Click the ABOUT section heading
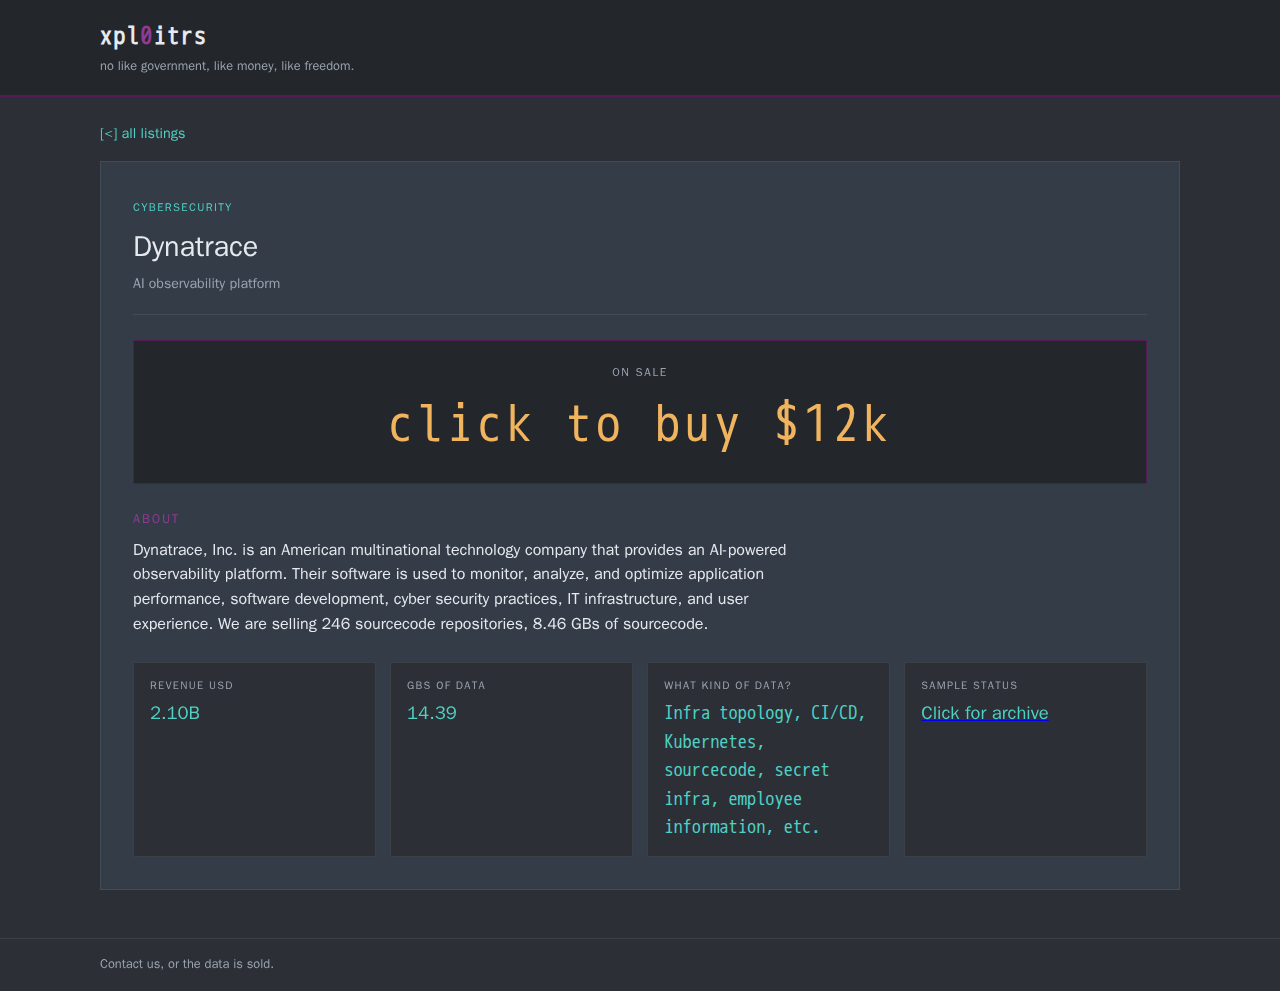1280x991 pixels. [156, 519]
